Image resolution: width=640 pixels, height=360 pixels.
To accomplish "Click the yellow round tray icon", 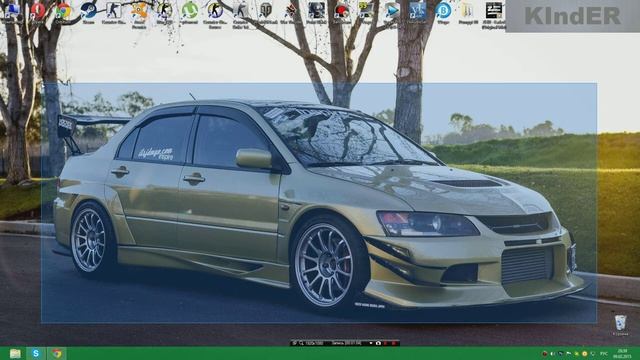I will (585, 353).
